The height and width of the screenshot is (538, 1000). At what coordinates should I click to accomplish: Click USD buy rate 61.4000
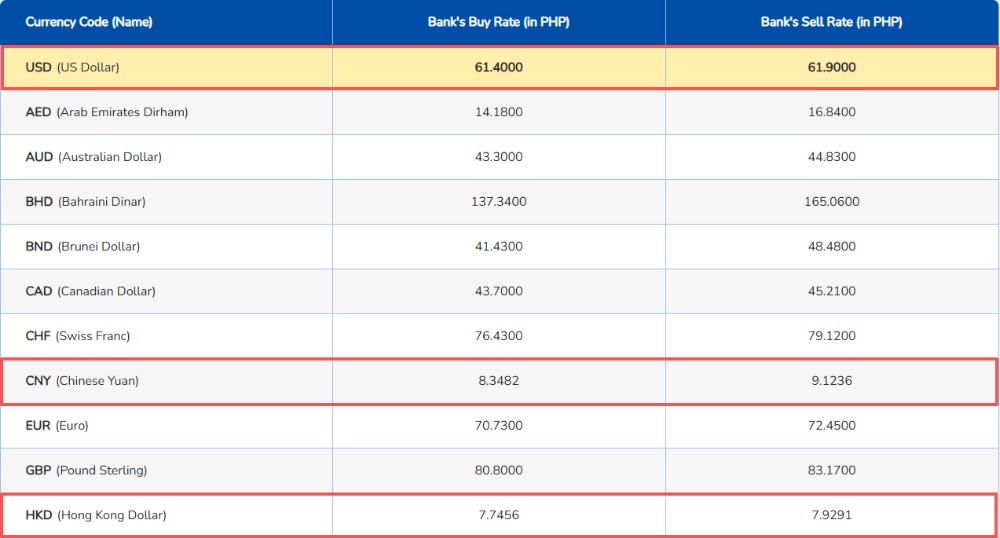pyautogui.click(x=499, y=67)
